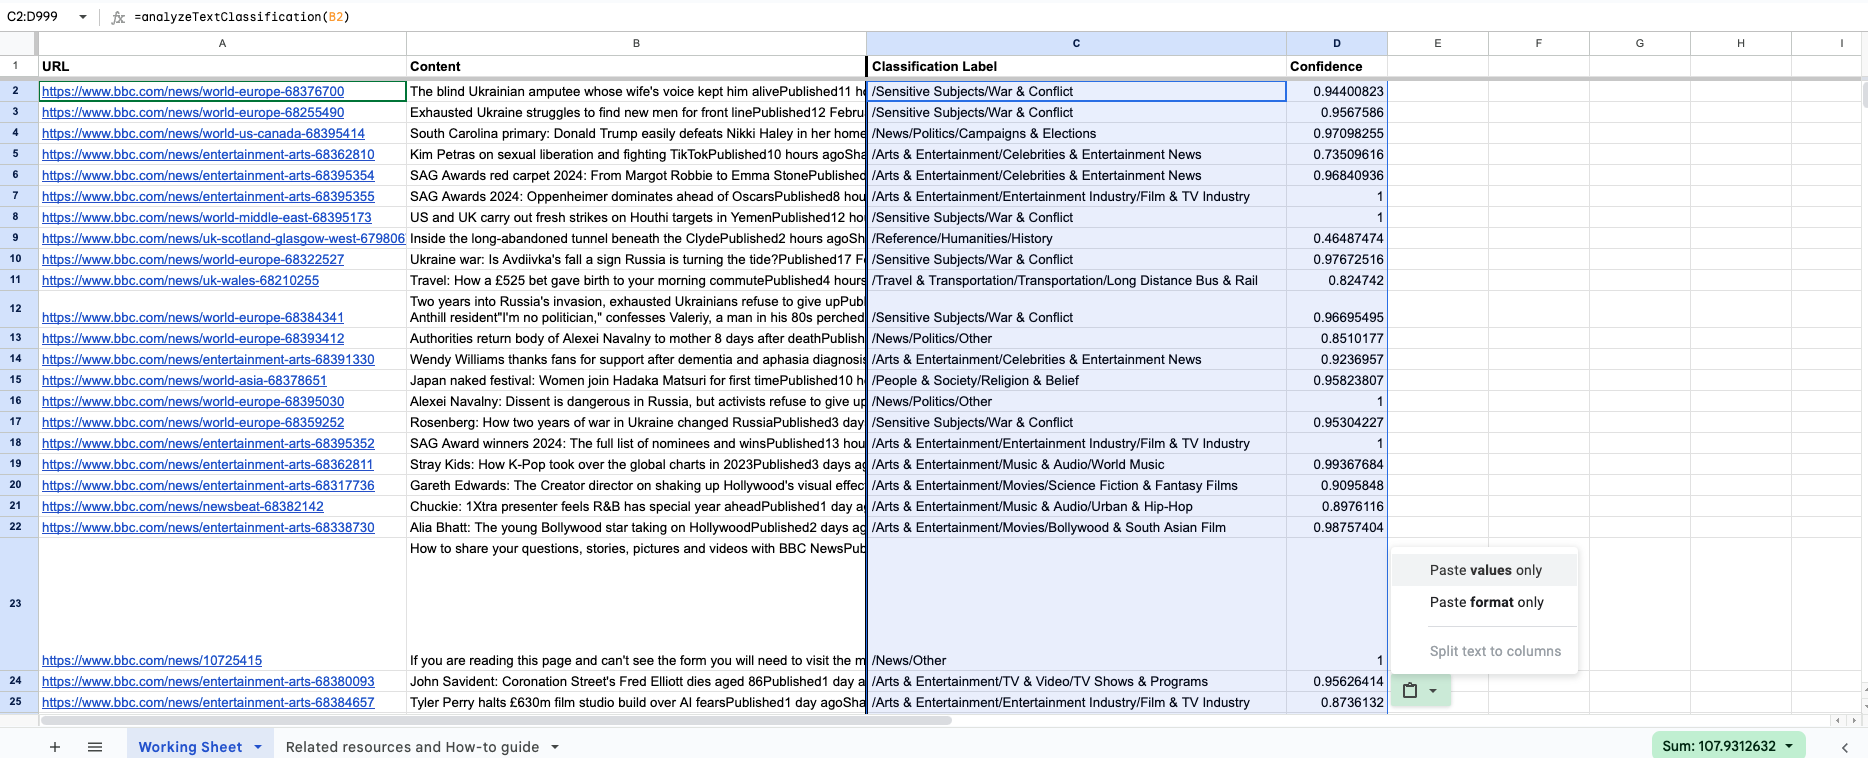Select column A header
This screenshot has height=758, width=1868.
222,43
